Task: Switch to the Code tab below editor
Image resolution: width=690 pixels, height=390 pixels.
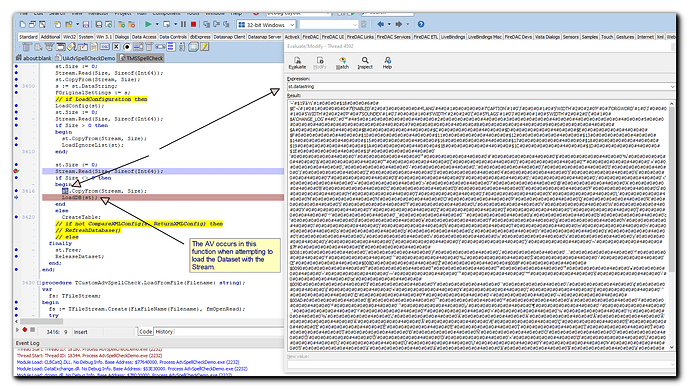Action: point(145,332)
